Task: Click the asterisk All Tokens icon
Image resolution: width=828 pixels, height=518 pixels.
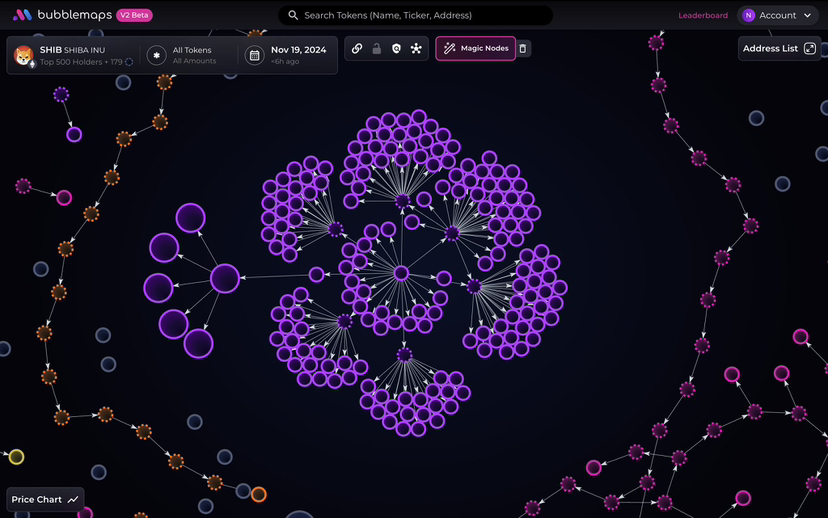Action: (x=156, y=55)
